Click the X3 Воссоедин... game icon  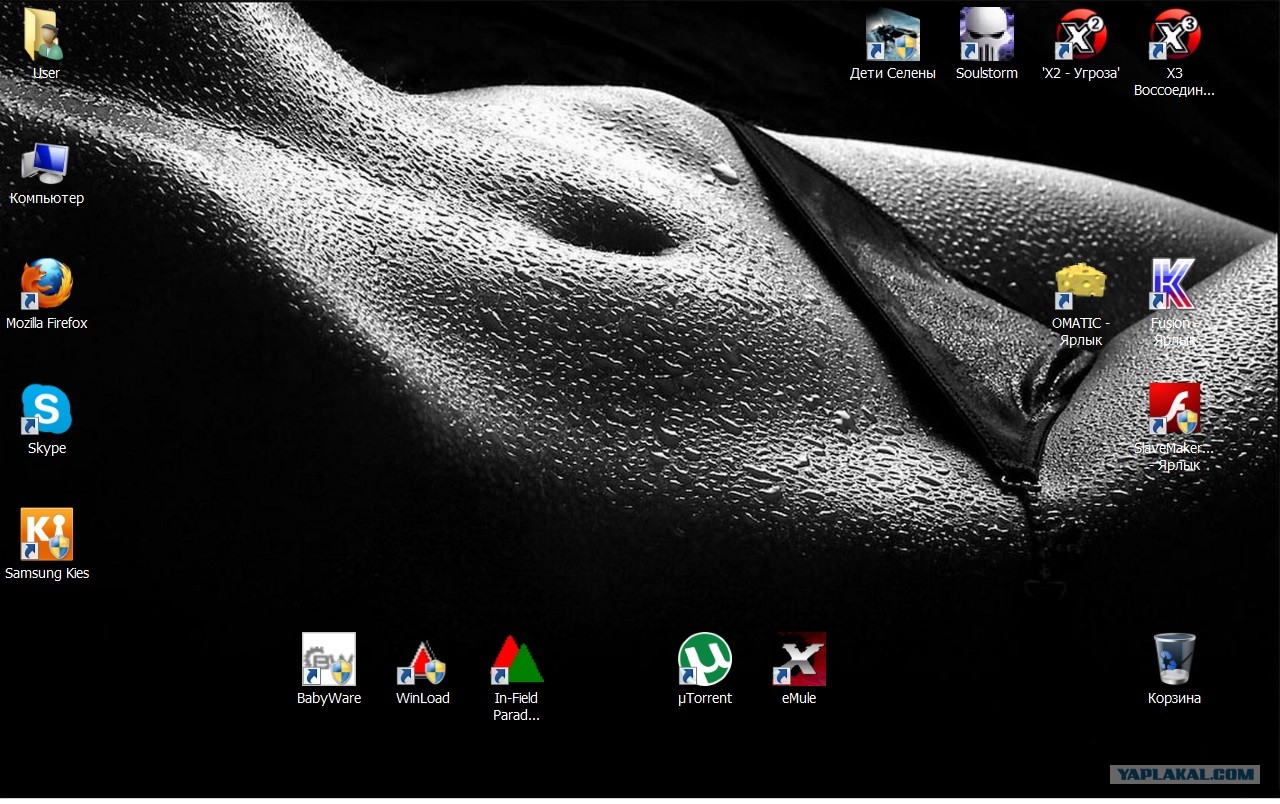click(x=1174, y=36)
